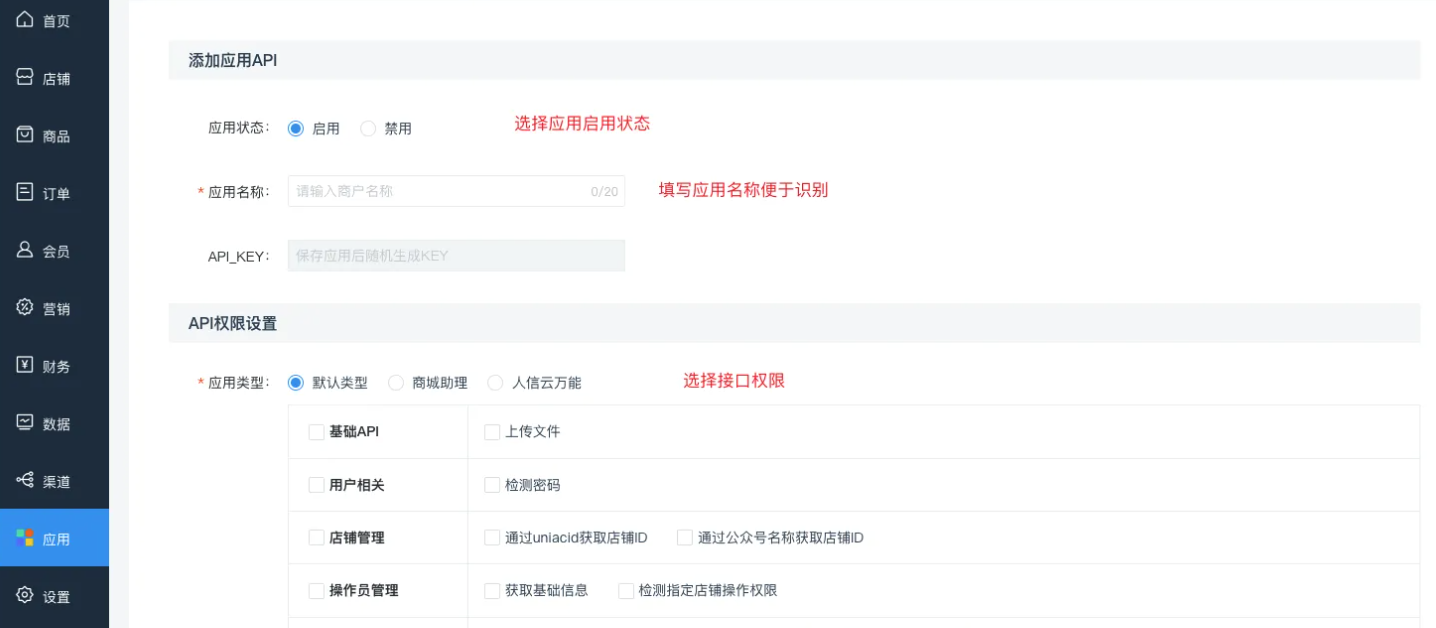Select the 人信云万能 option

(495, 382)
